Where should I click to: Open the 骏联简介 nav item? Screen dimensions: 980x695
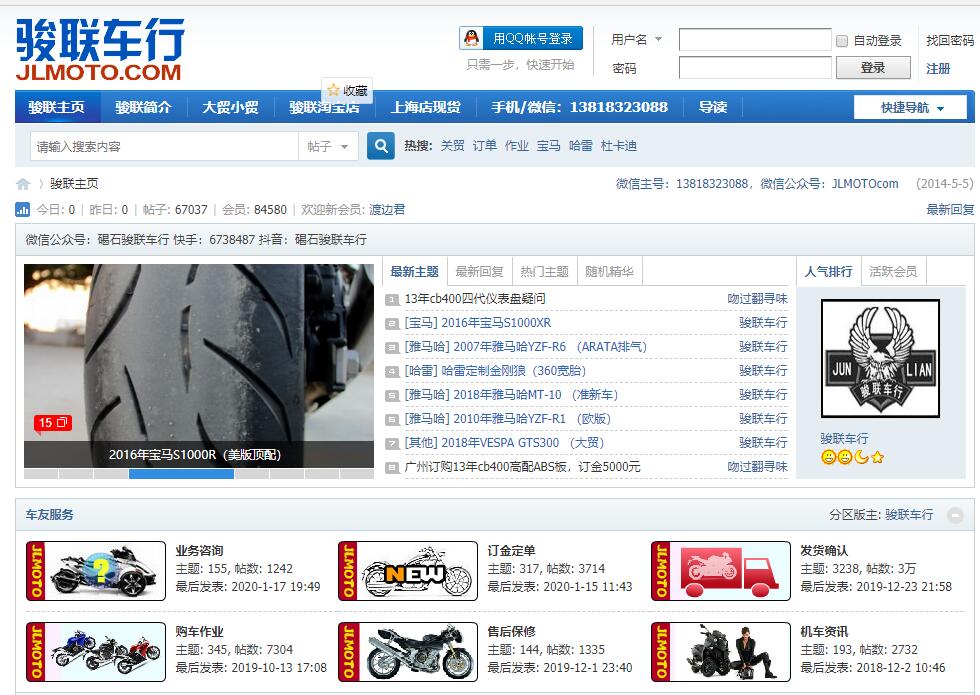143,108
